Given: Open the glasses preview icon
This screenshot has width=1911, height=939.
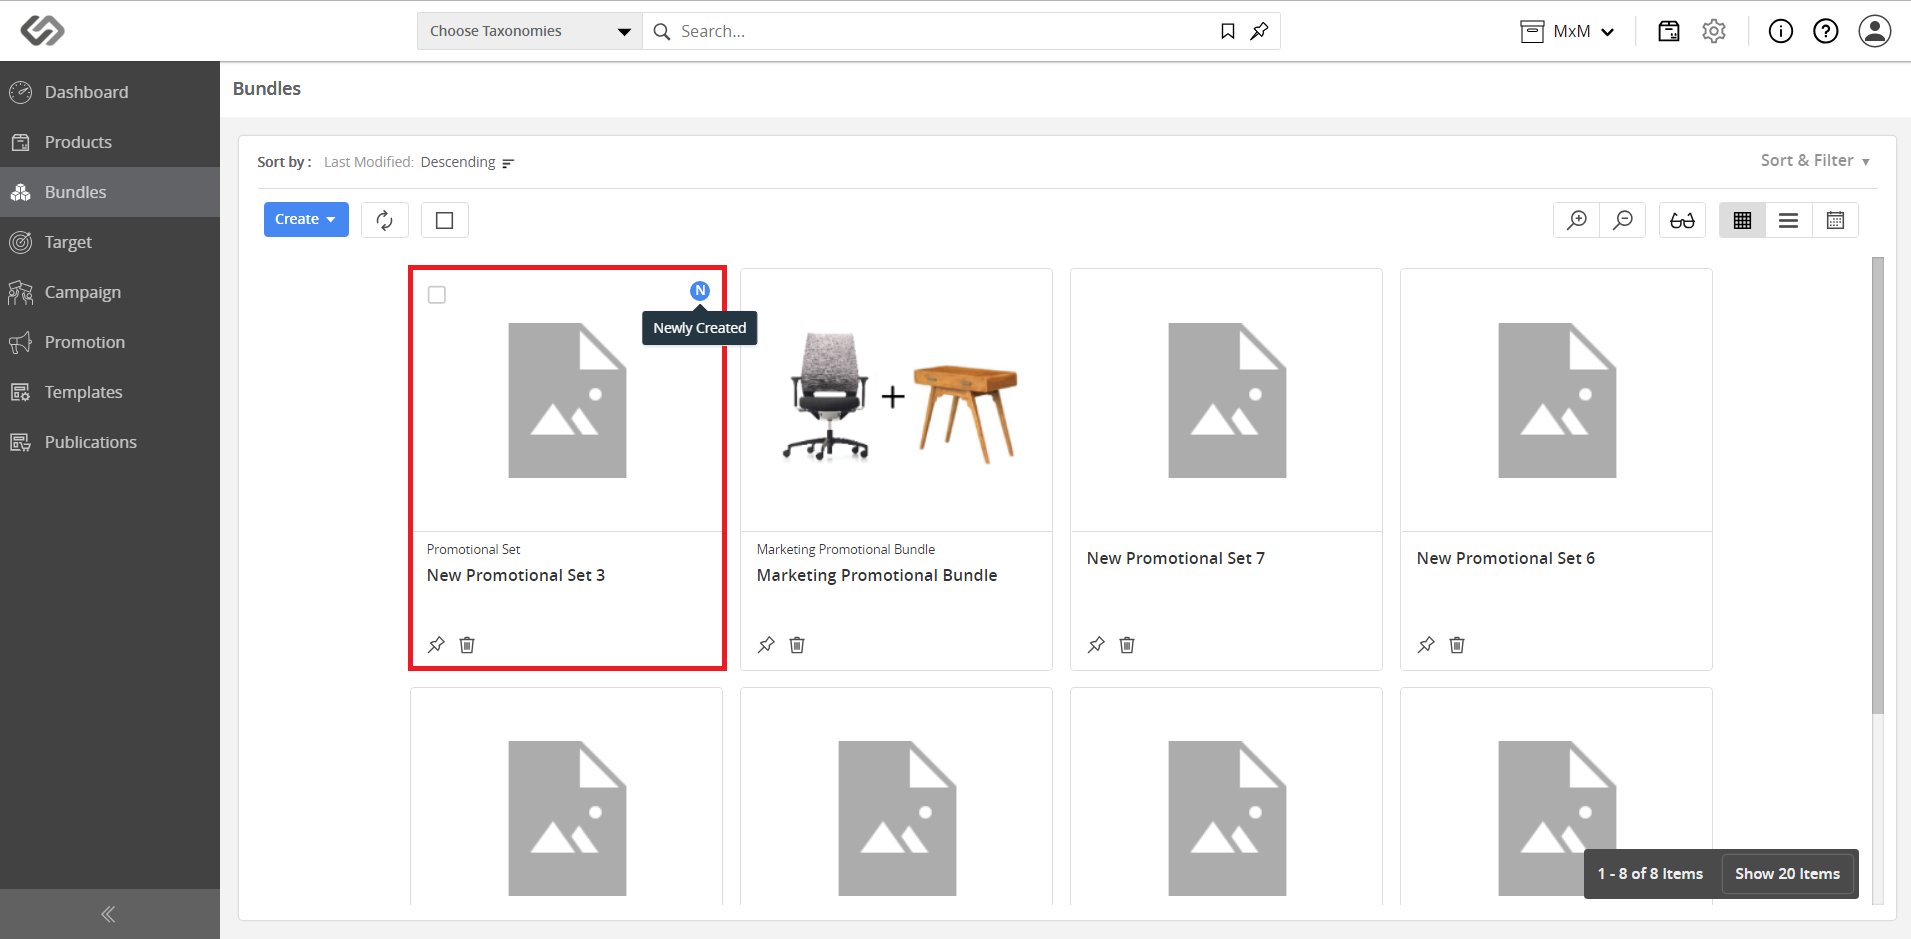Looking at the screenshot, I should (x=1682, y=220).
